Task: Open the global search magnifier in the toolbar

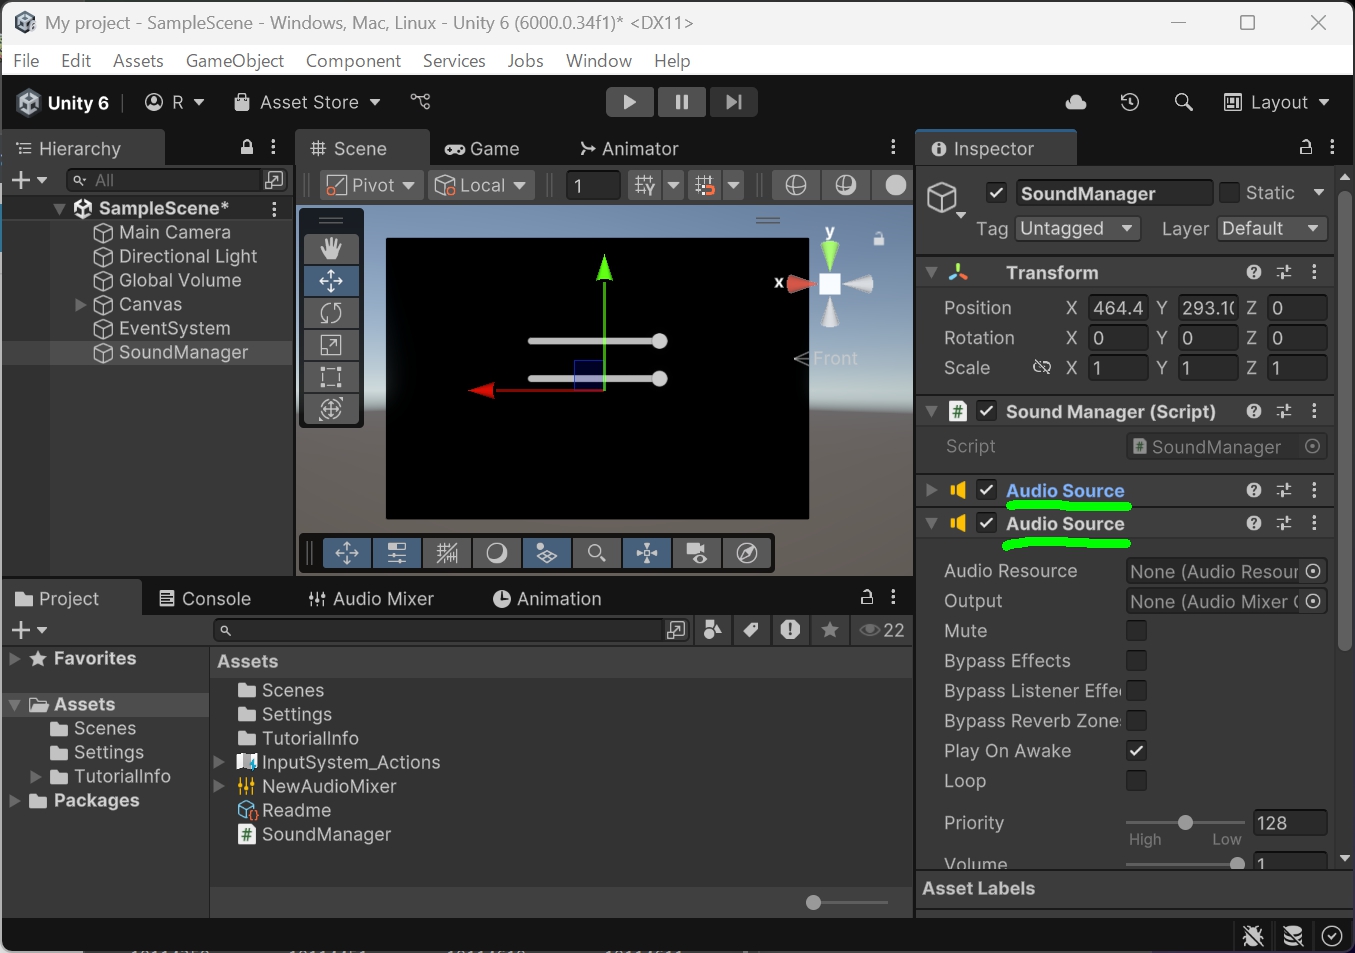Action: [x=1183, y=101]
